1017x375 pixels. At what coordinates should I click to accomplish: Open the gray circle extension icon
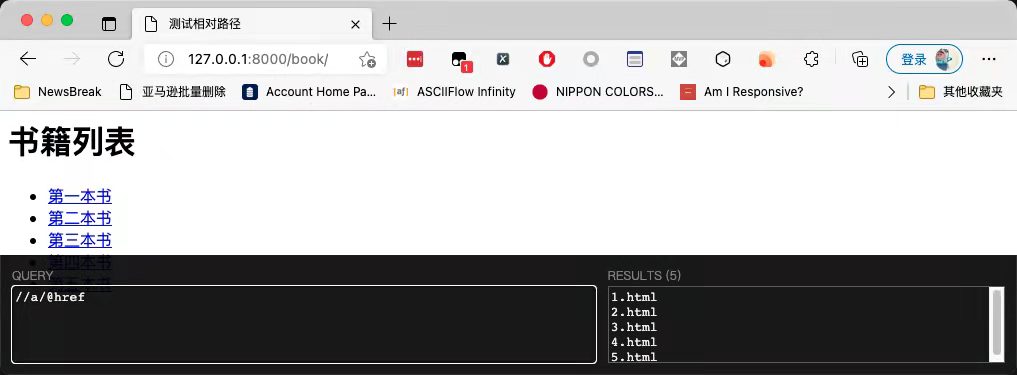coord(591,59)
